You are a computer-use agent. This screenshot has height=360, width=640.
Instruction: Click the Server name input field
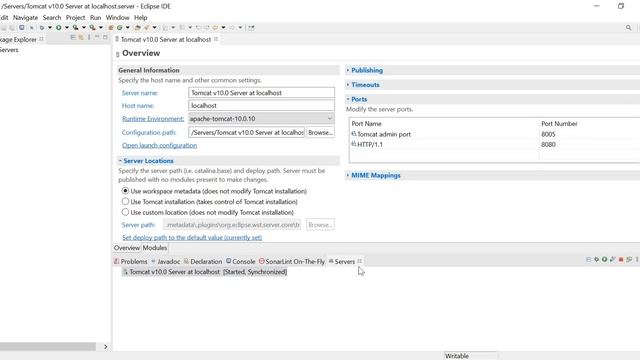pos(261,93)
